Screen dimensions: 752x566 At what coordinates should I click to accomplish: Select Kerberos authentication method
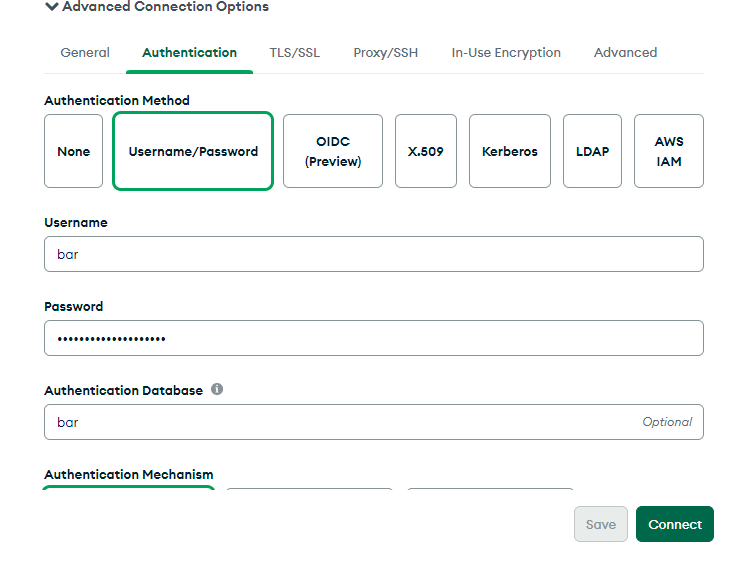(509, 151)
